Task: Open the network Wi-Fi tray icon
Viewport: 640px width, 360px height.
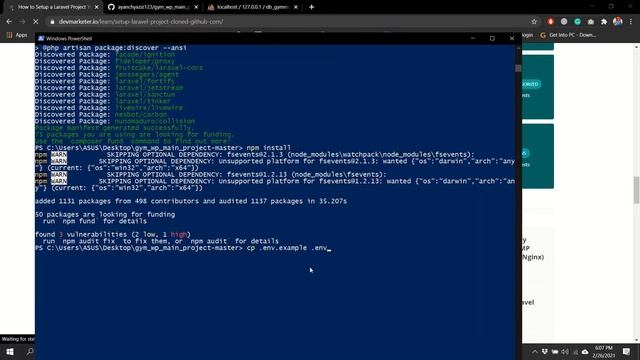Action: pos(575,351)
